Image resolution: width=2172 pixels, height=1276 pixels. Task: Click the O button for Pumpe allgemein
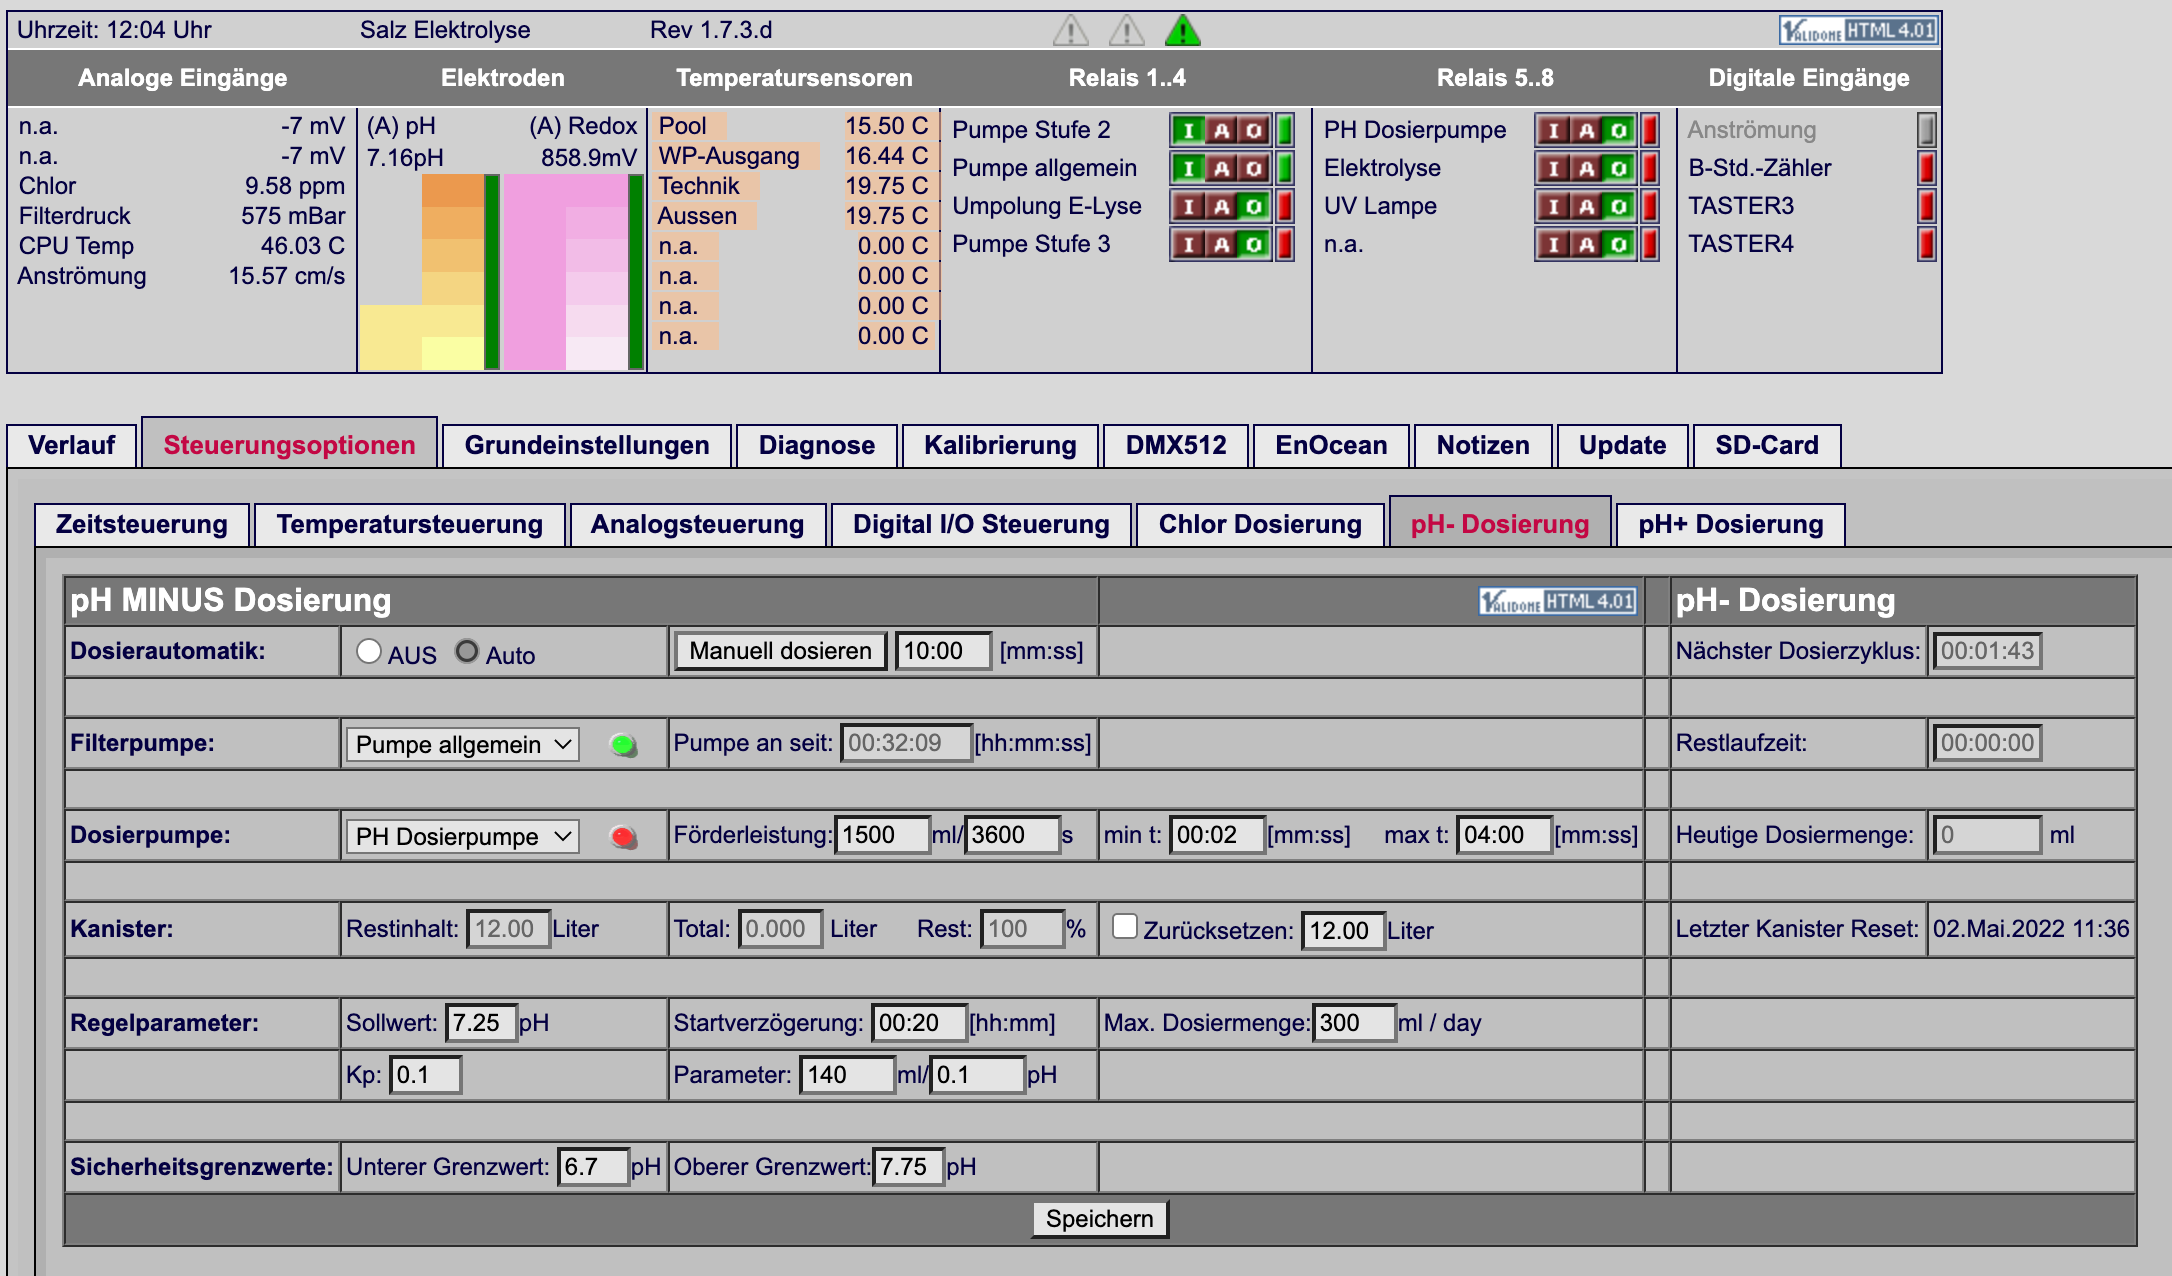point(1254,168)
